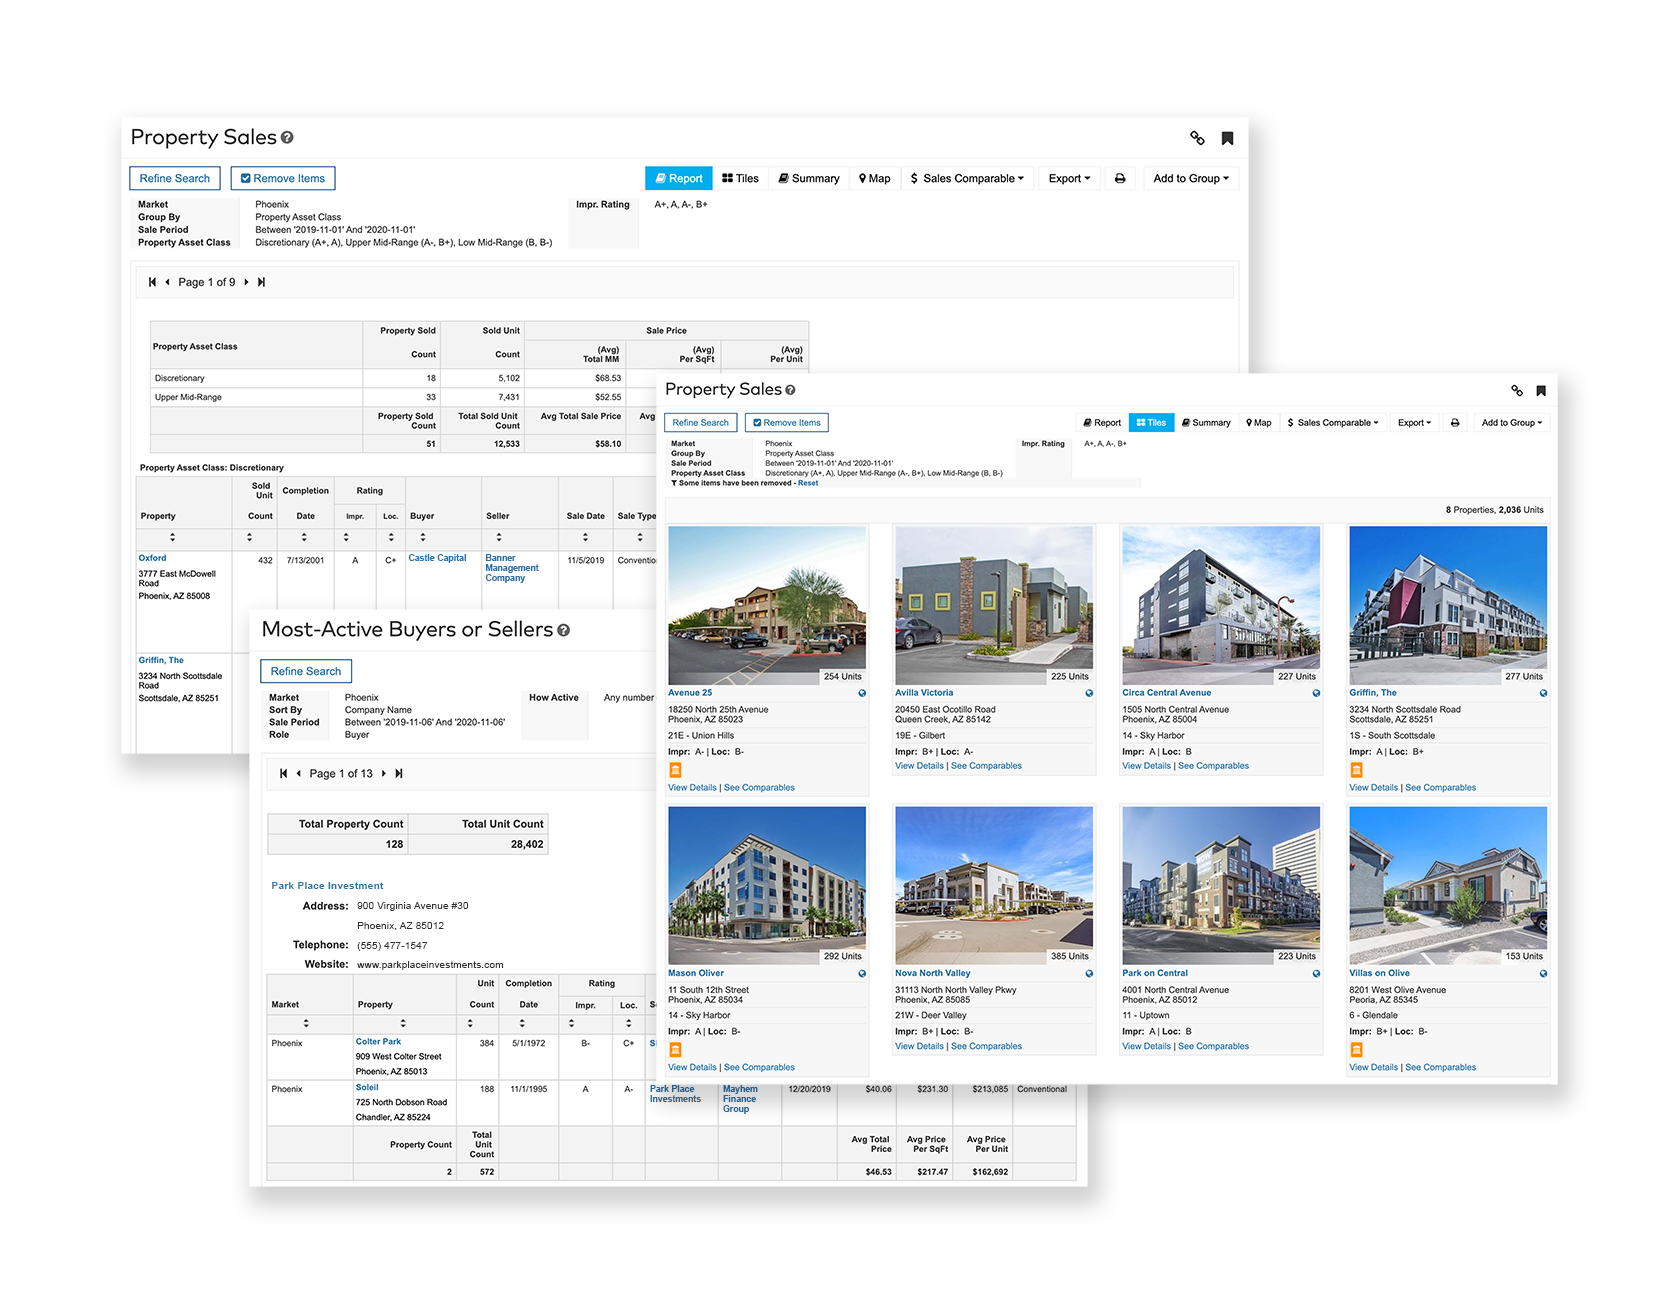Open the Castle Capital buyer link
Screen dimensions: 1678x1303
(x=437, y=558)
